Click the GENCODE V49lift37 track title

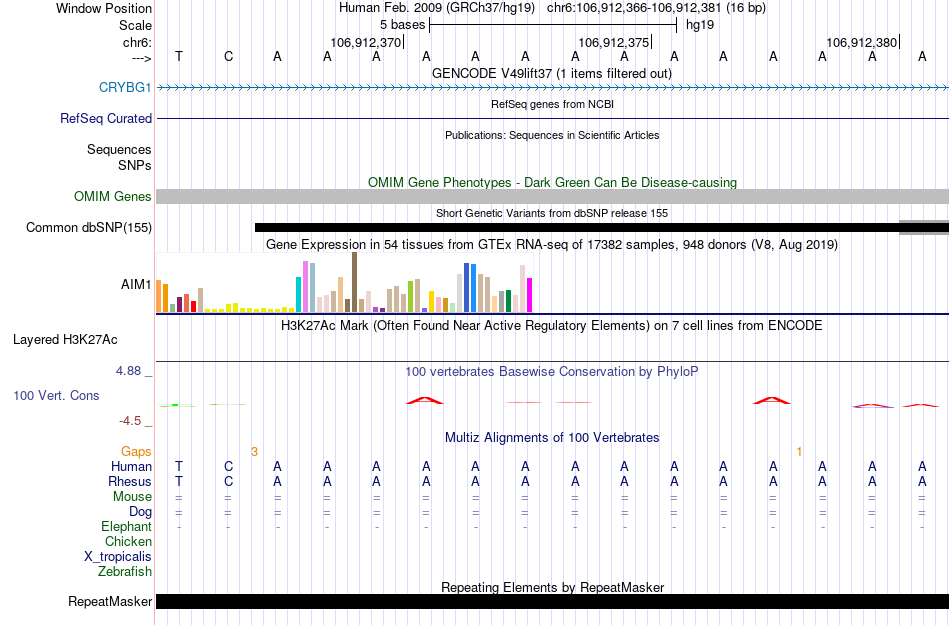[552, 73]
